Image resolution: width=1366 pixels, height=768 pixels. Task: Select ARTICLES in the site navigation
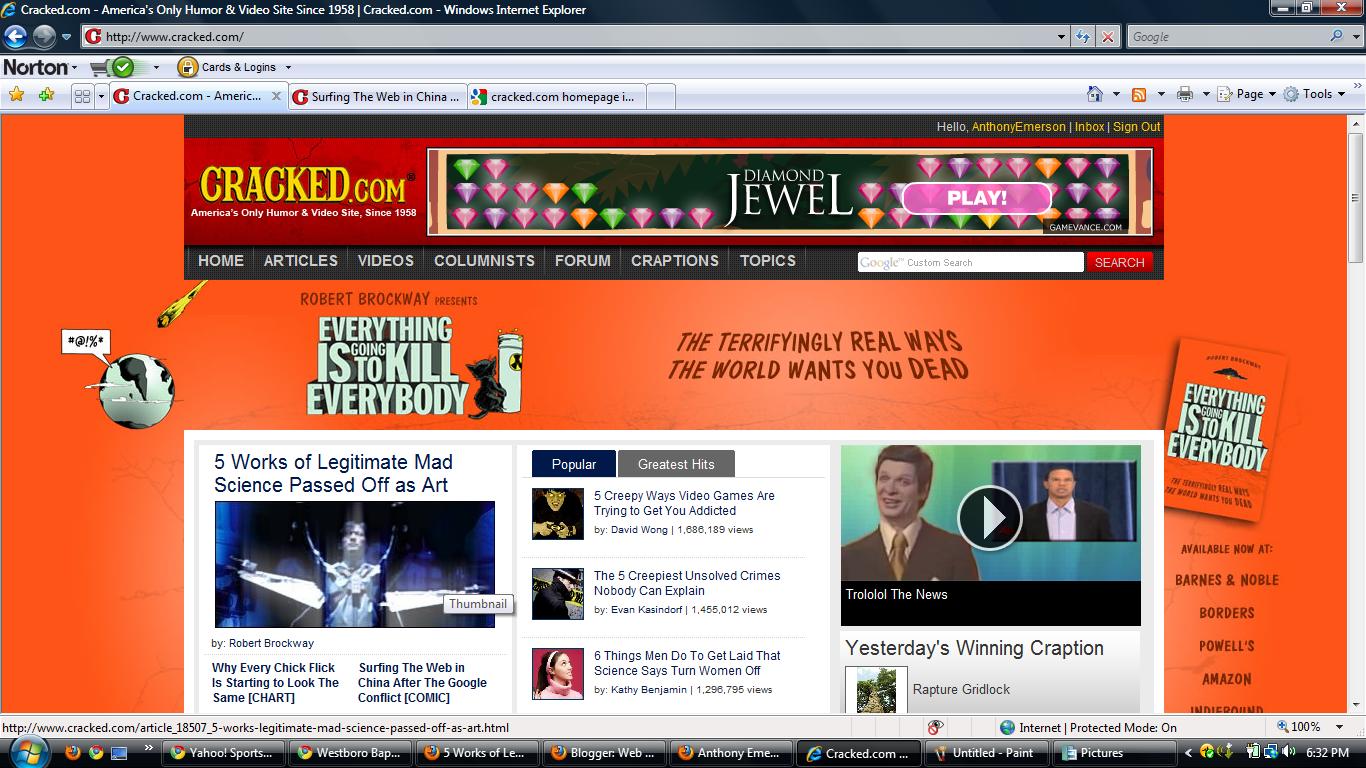click(301, 260)
